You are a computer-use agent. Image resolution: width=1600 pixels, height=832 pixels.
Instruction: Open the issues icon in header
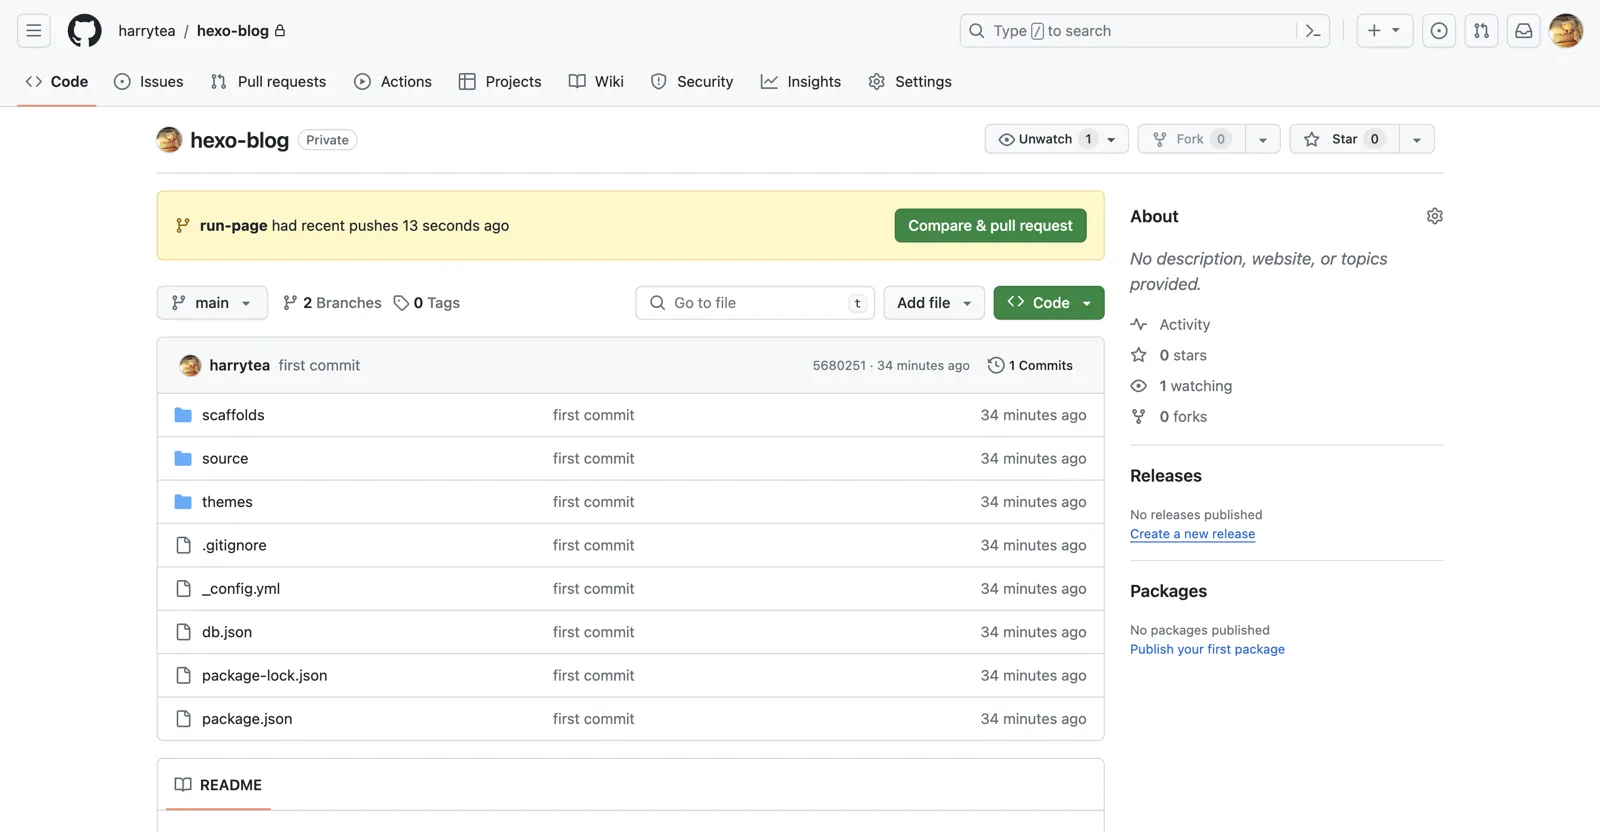click(x=1438, y=31)
